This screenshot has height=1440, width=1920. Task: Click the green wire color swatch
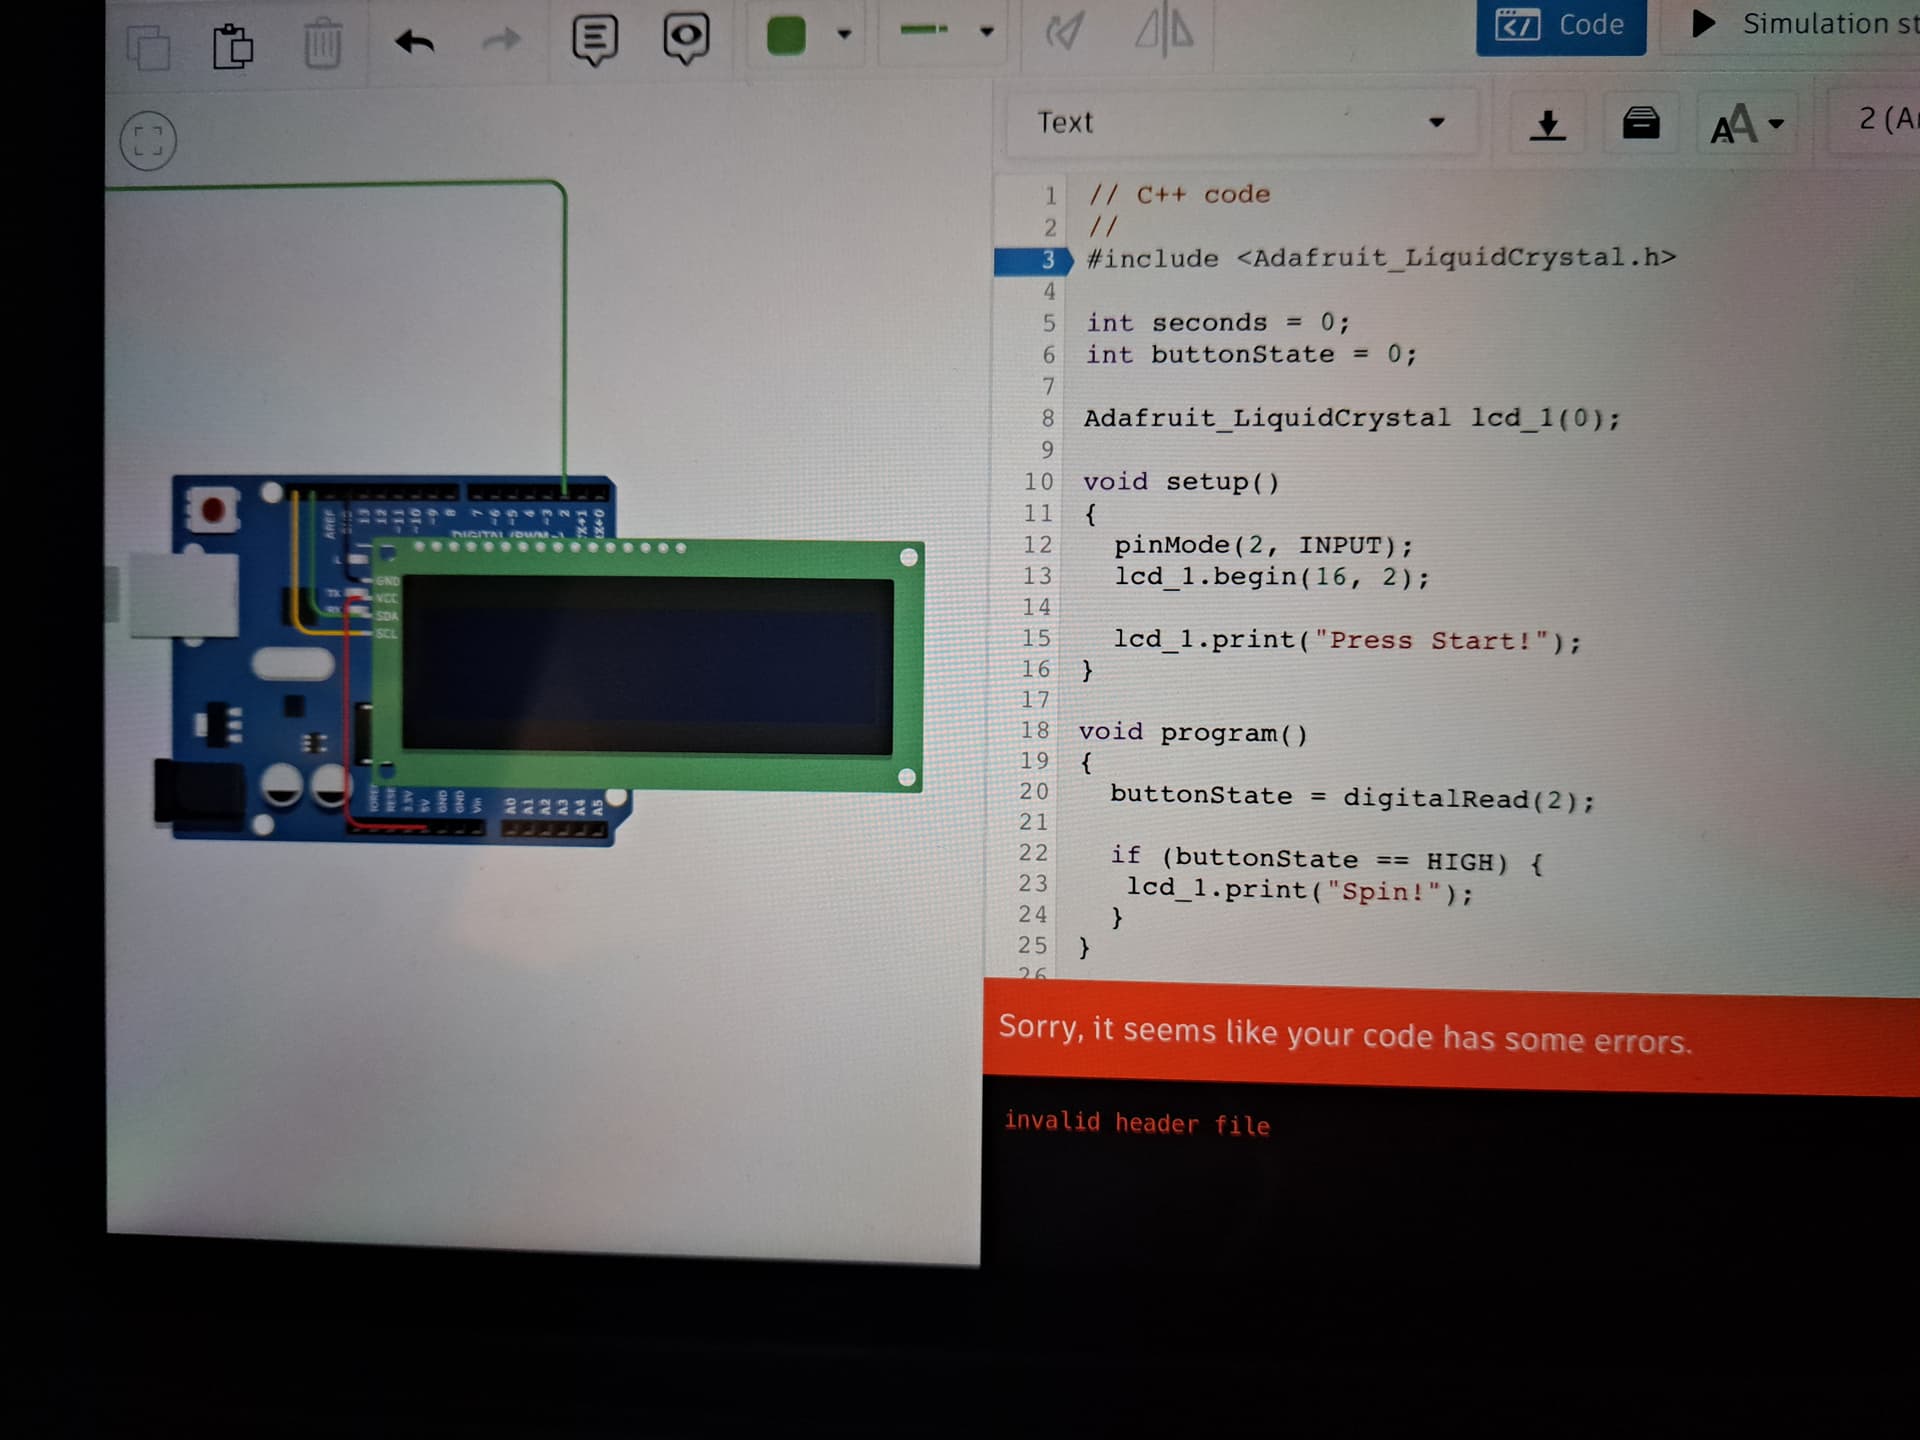[786, 35]
